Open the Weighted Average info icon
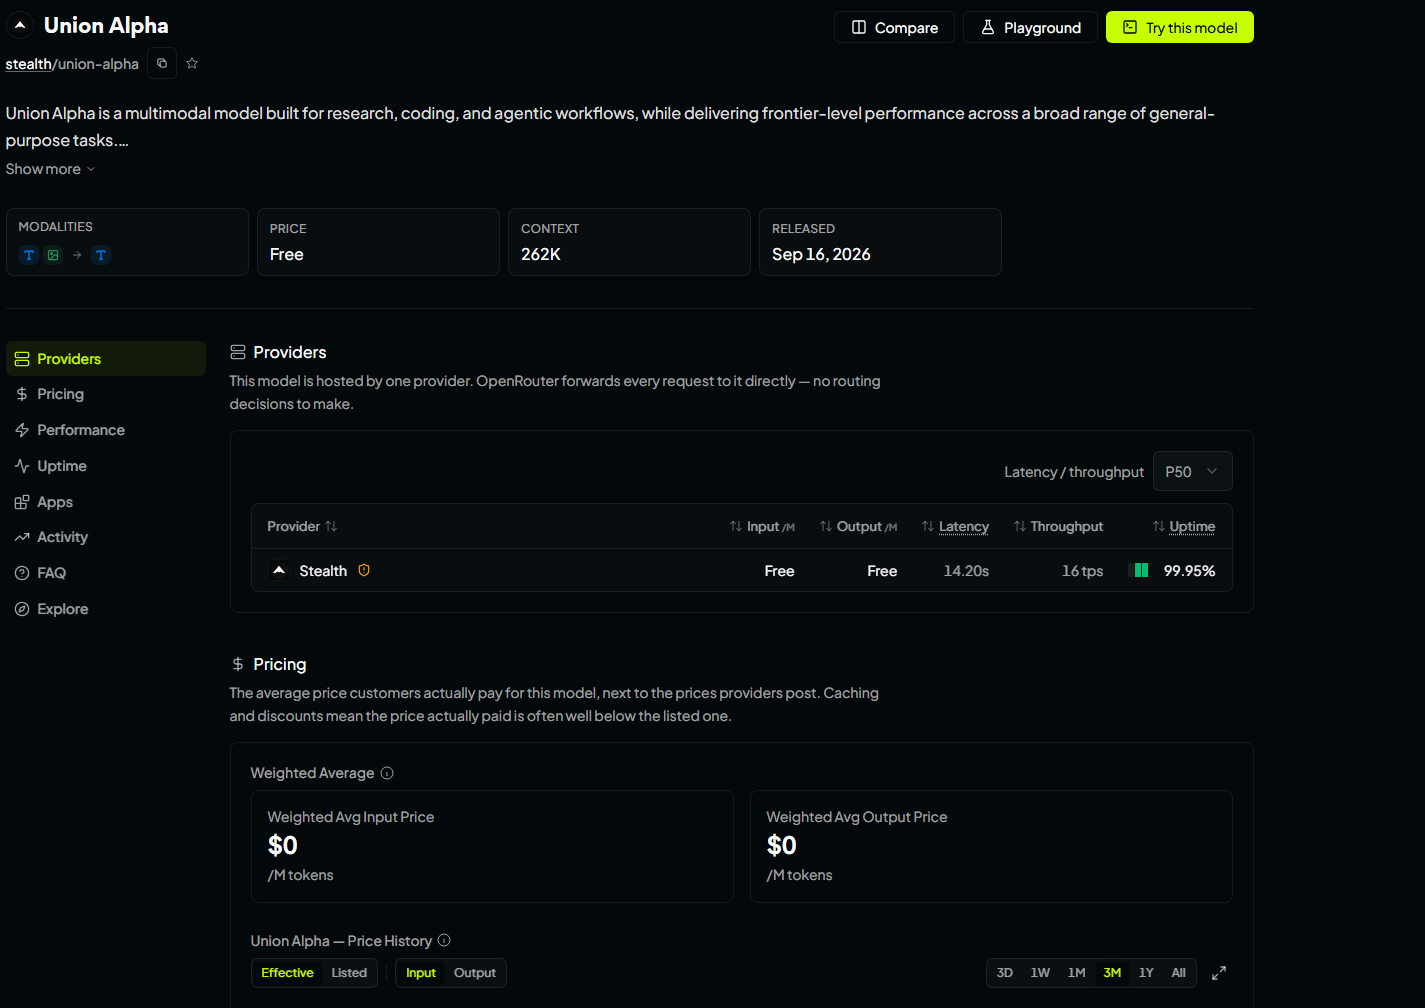This screenshot has width=1425, height=1008. pyautogui.click(x=387, y=773)
